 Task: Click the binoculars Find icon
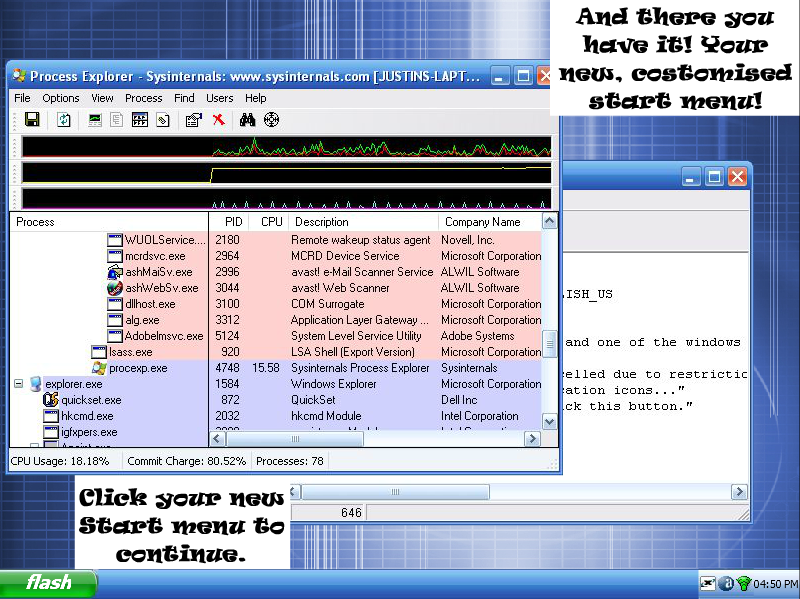click(247, 120)
